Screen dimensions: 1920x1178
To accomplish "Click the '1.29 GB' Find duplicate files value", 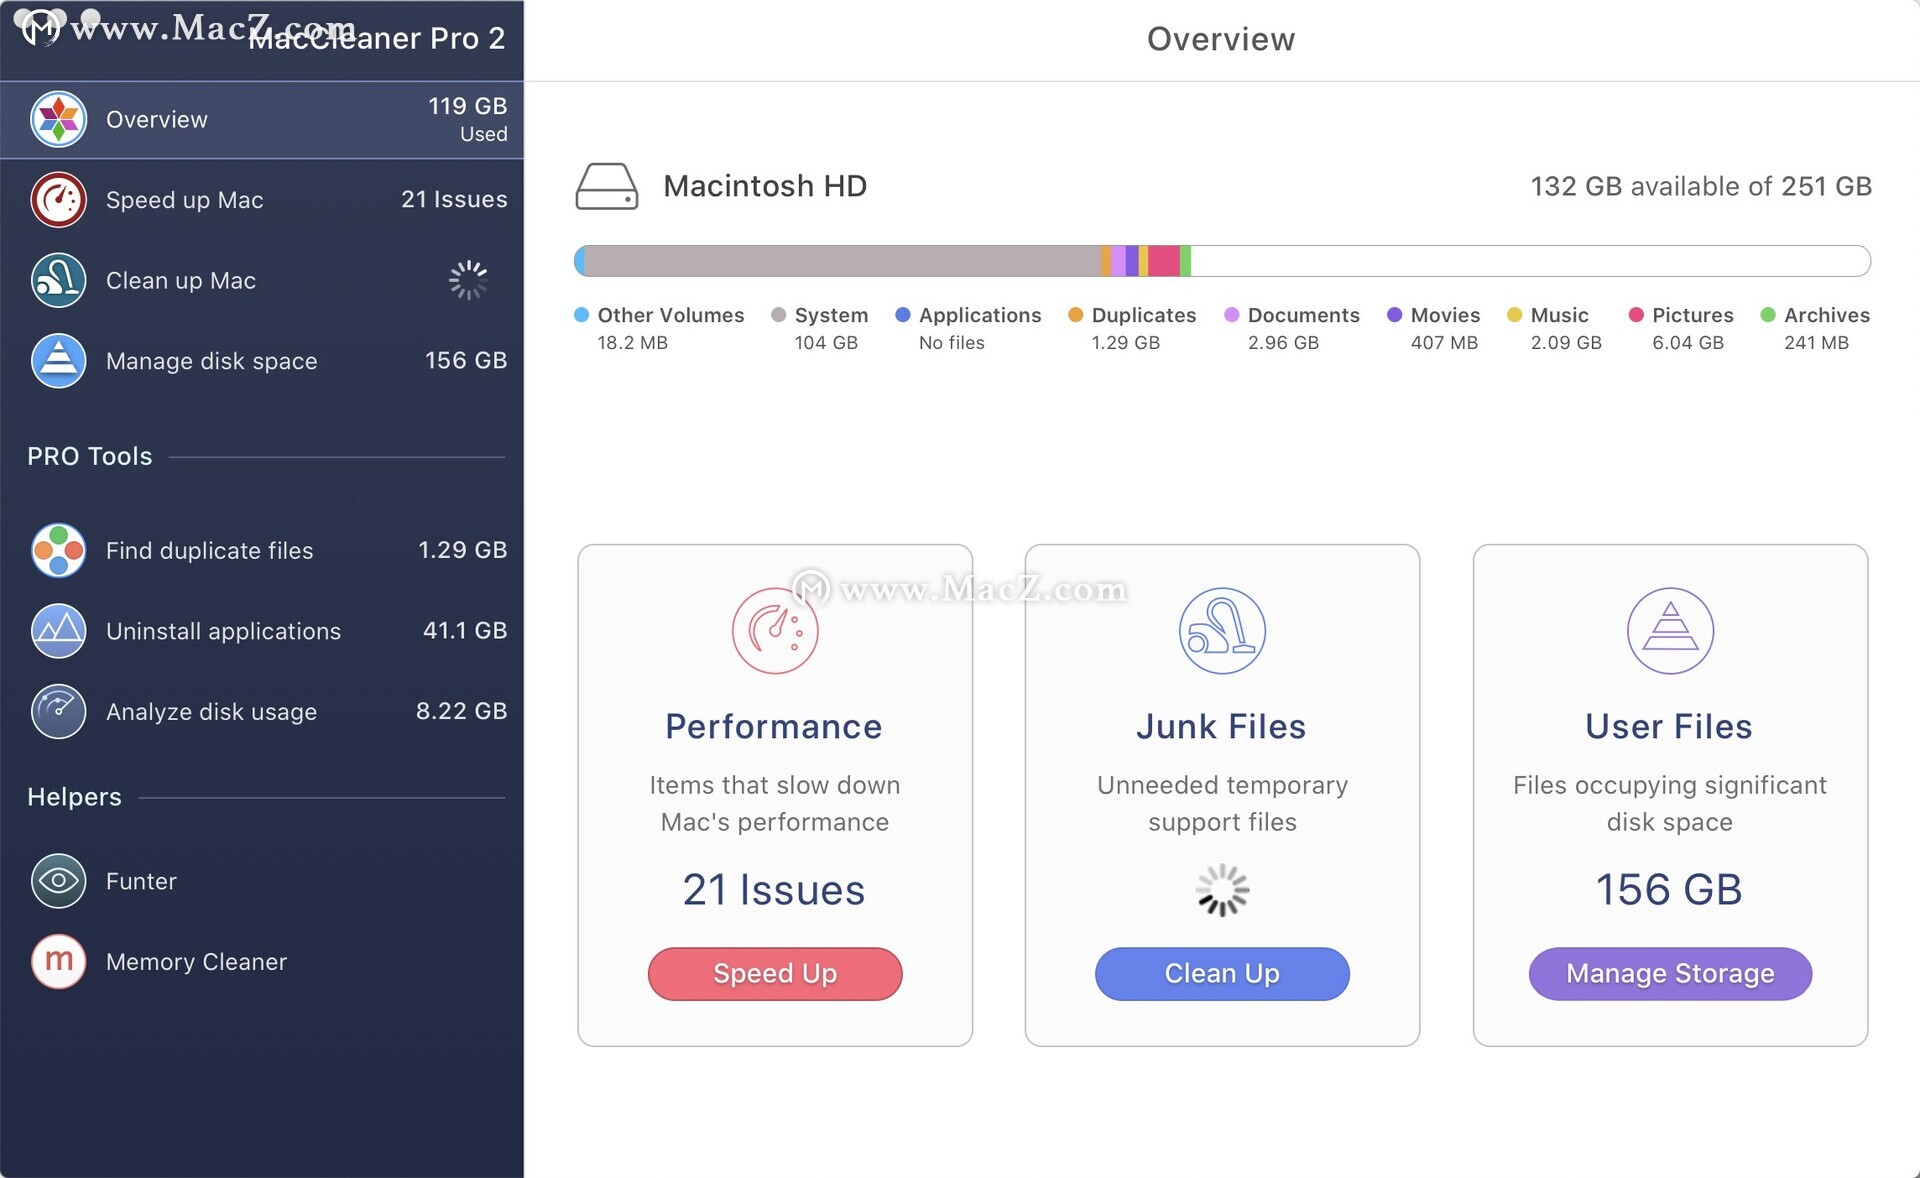I will pos(463,550).
